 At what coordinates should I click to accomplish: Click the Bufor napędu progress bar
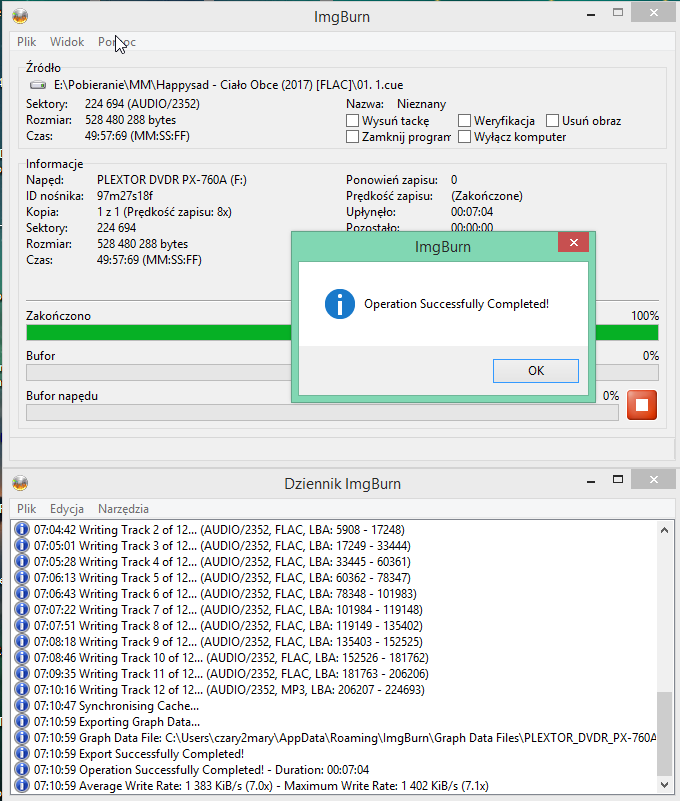pyautogui.click(x=322, y=413)
